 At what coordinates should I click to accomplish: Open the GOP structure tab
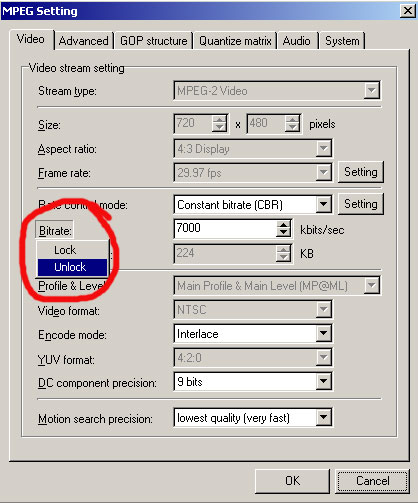pyautogui.click(x=154, y=41)
